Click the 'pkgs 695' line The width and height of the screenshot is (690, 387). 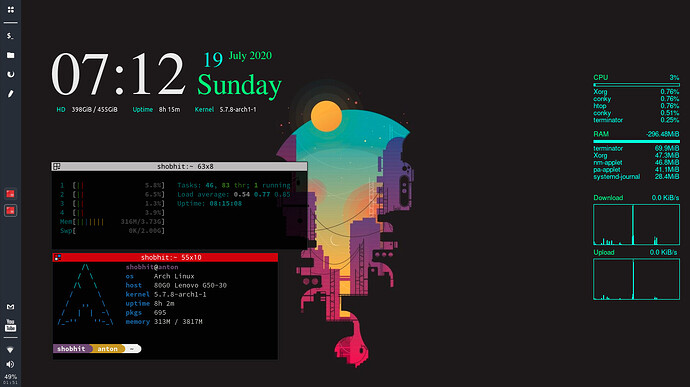tap(146, 313)
